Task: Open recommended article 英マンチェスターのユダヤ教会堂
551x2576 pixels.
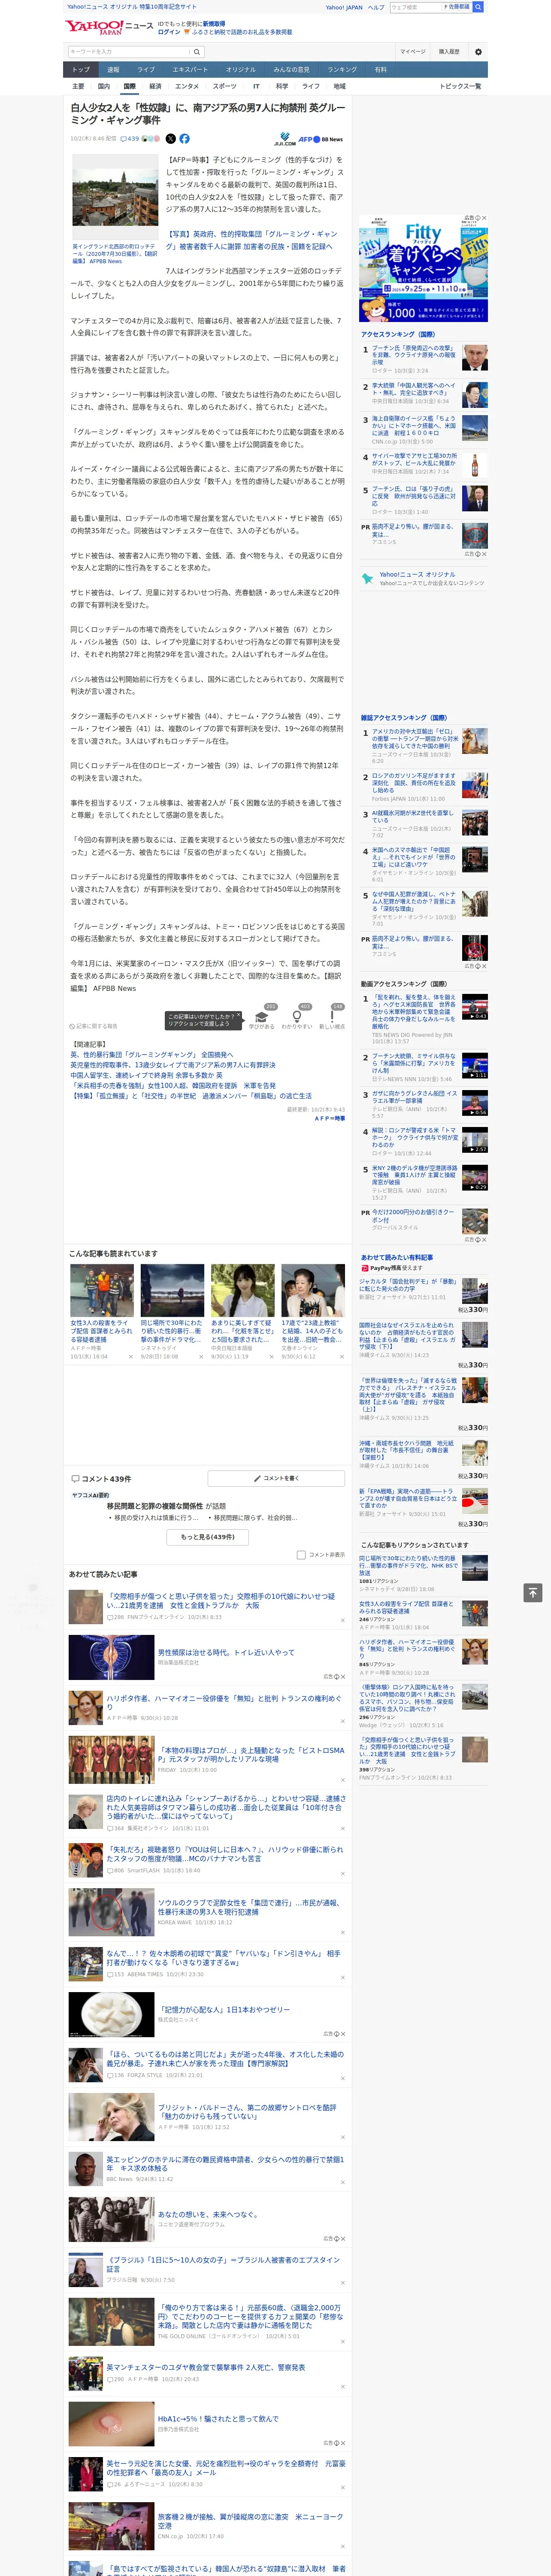Action: pos(206,2367)
